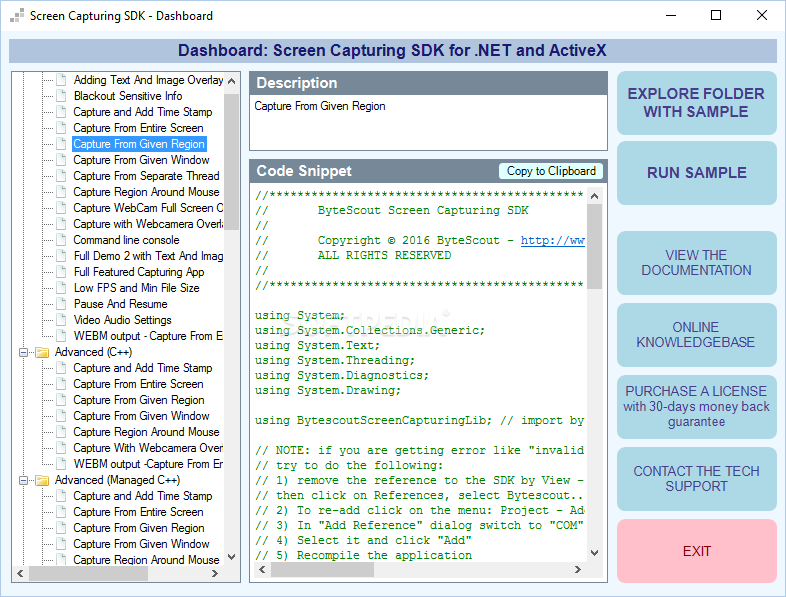Click 'using BytescoutScreenCapturingLib;' code line

click(x=373, y=421)
